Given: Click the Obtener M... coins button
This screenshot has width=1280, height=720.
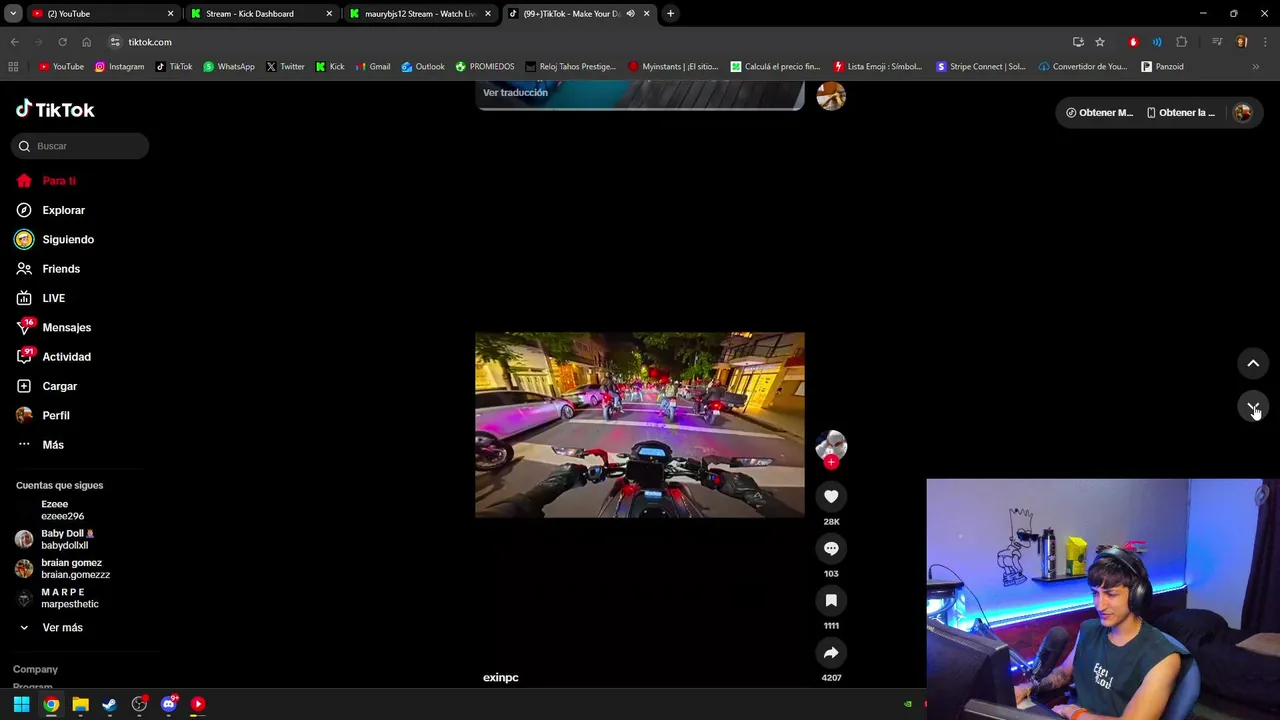Looking at the screenshot, I should (1099, 113).
